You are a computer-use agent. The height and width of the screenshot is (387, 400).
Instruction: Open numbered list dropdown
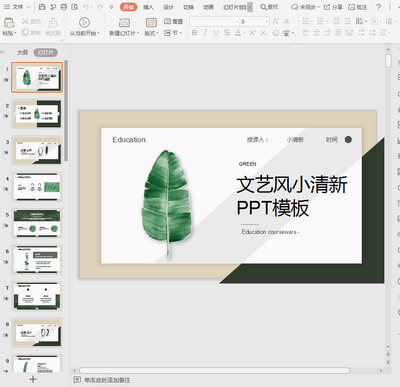coord(327,21)
